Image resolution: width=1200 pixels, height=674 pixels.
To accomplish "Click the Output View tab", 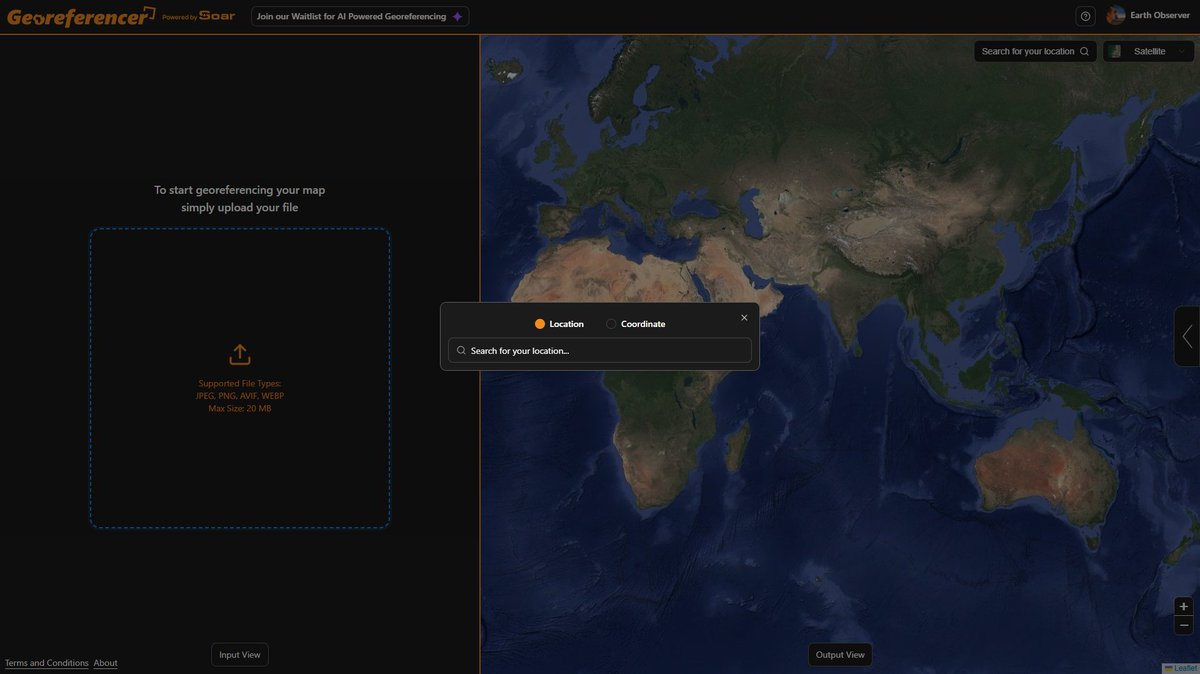I will [840, 654].
